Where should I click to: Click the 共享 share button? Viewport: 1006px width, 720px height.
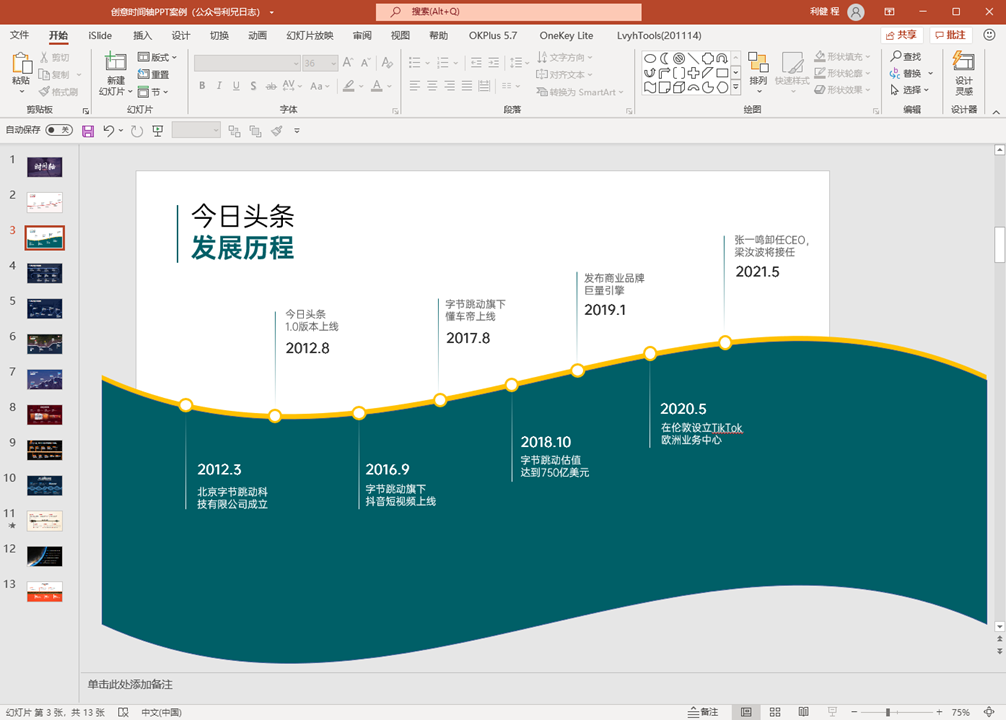pyautogui.click(x=901, y=35)
